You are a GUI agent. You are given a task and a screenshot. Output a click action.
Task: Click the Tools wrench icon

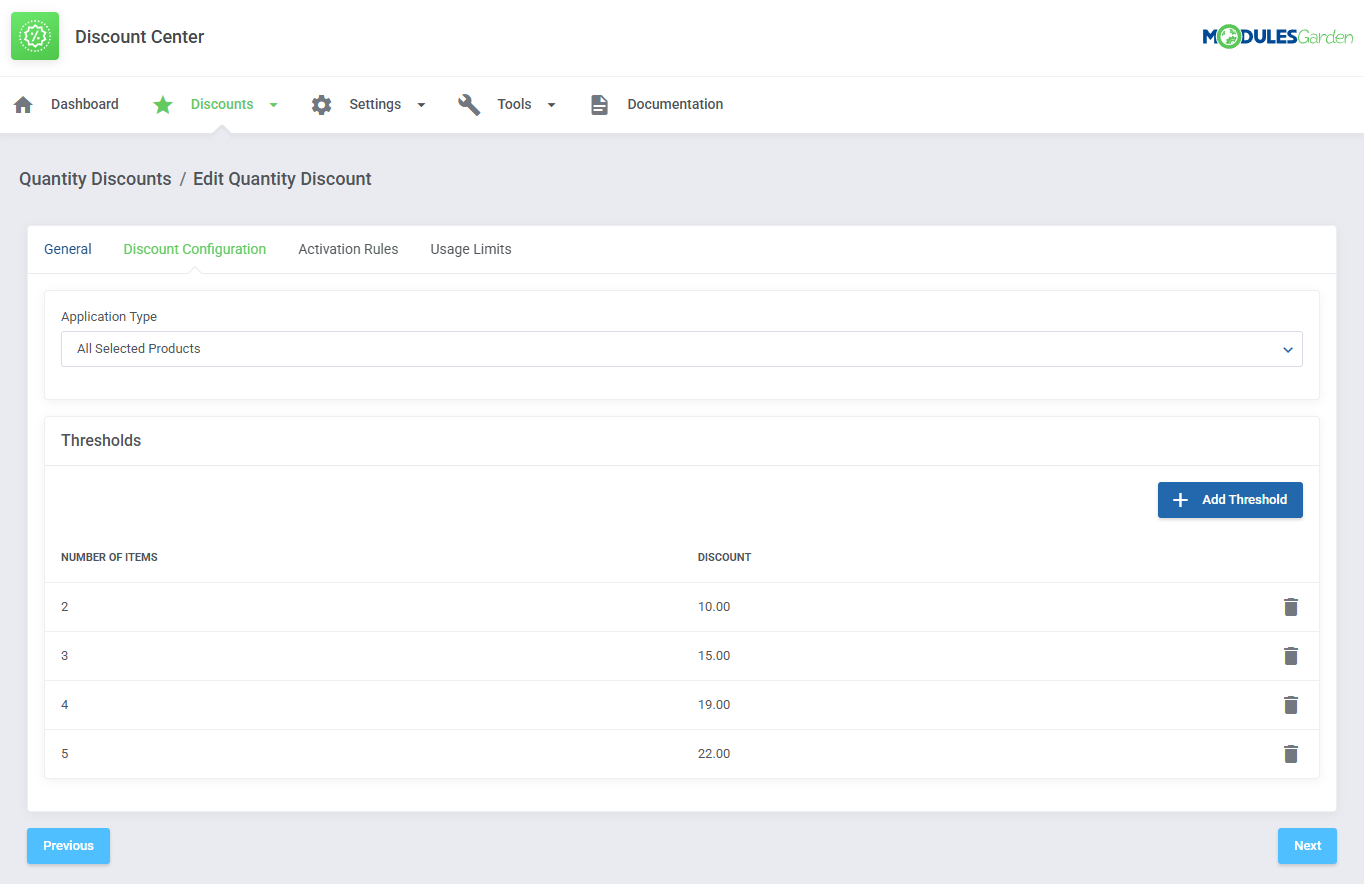[x=469, y=105]
